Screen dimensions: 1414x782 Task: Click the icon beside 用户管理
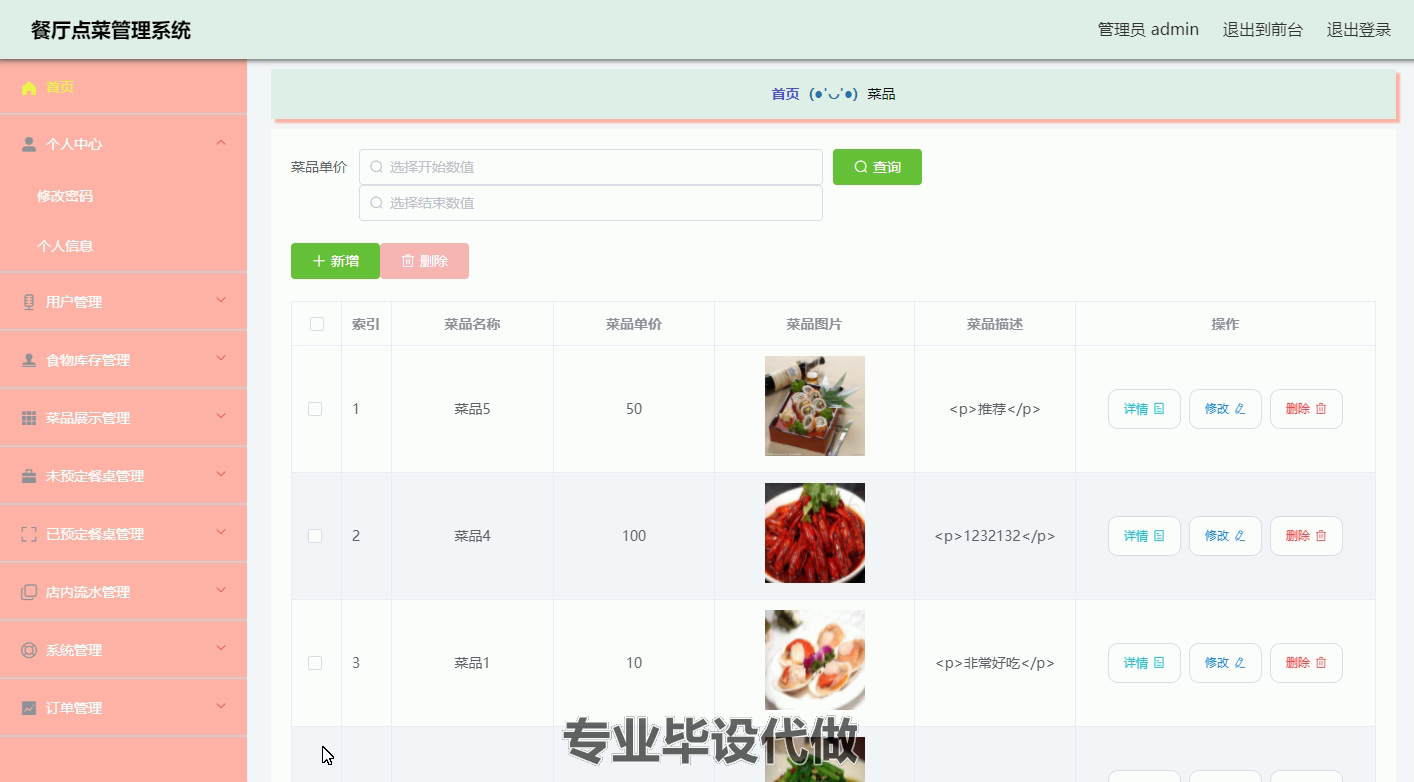(29, 302)
